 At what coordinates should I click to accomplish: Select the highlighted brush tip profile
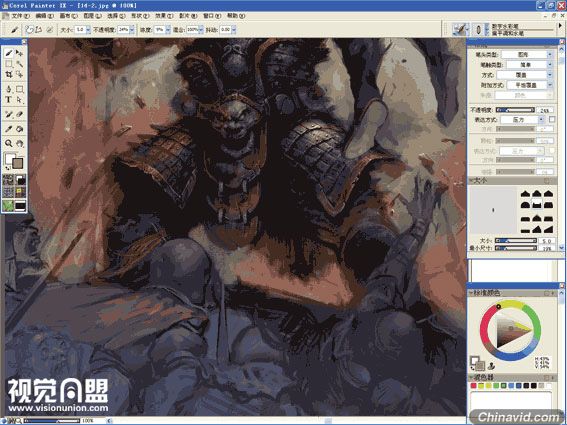537,204
